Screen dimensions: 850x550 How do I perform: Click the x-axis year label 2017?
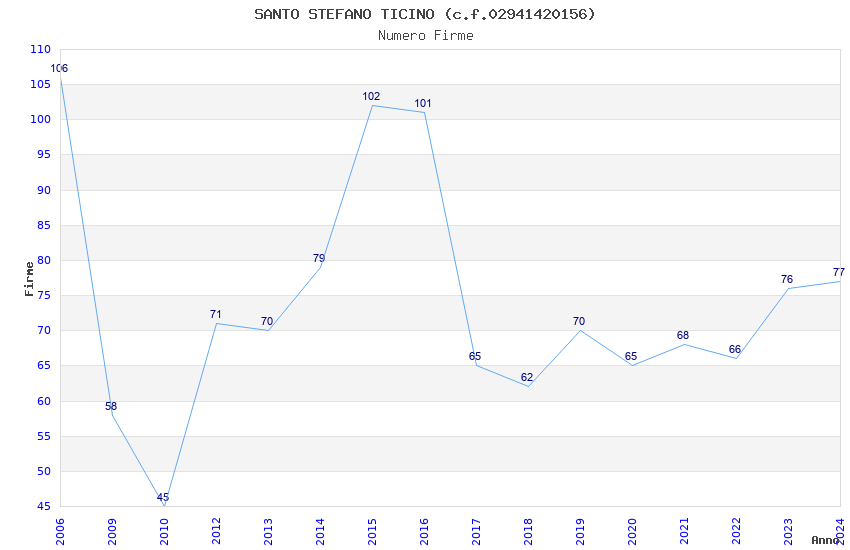[x=476, y=532]
